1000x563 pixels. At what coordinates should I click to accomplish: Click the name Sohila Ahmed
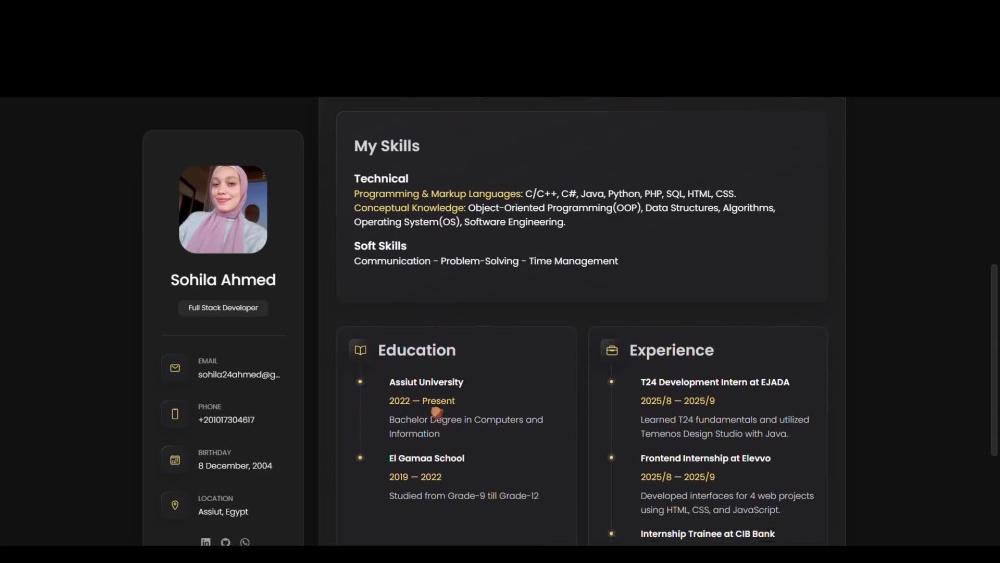click(223, 279)
